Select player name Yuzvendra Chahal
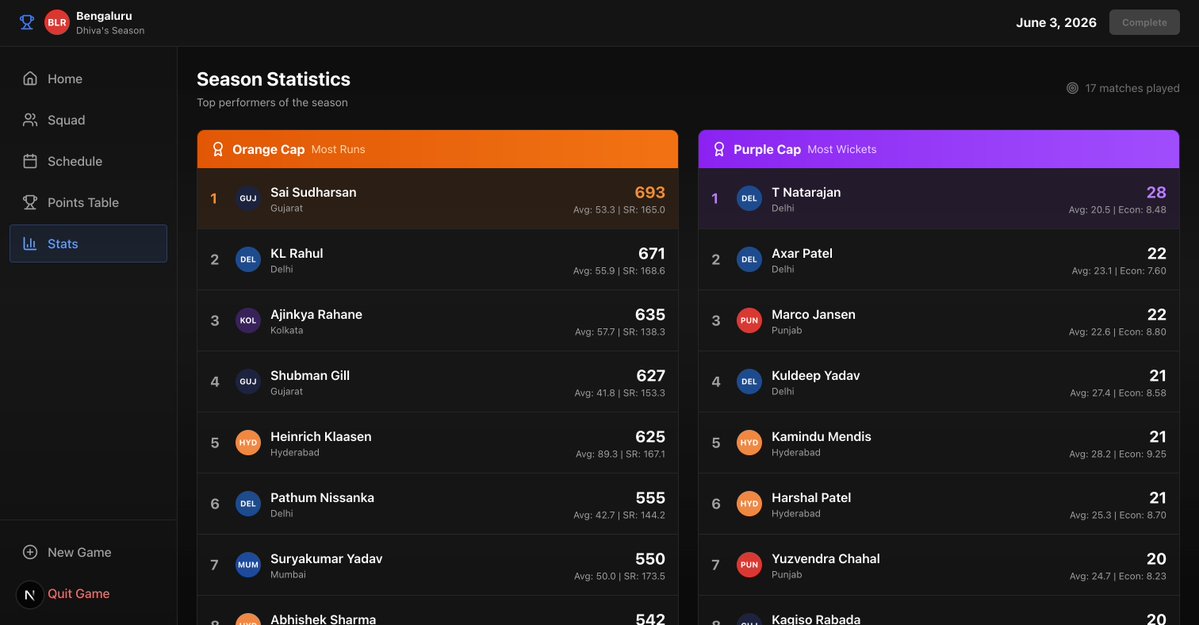The height and width of the screenshot is (625, 1199). pyautogui.click(x=825, y=559)
